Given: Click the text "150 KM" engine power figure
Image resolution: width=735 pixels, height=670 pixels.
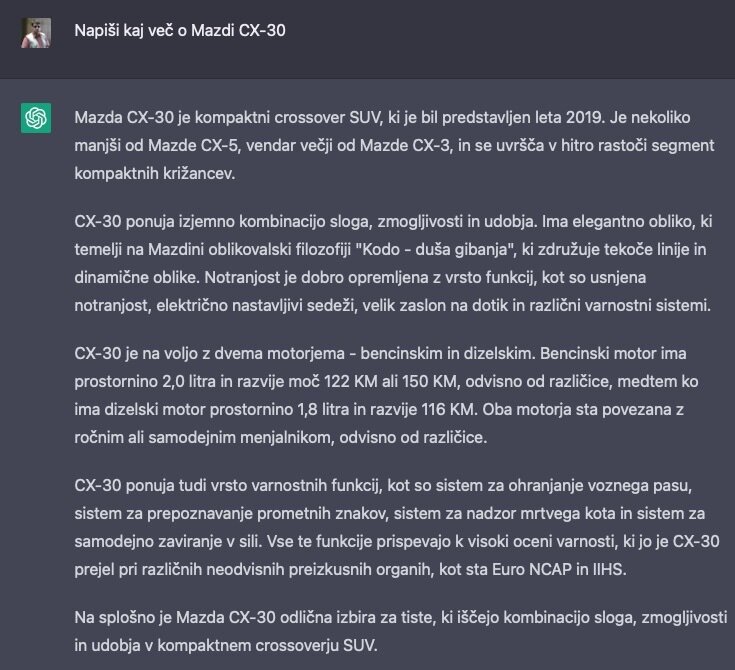Looking at the screenshot, I should click(429, 381).
